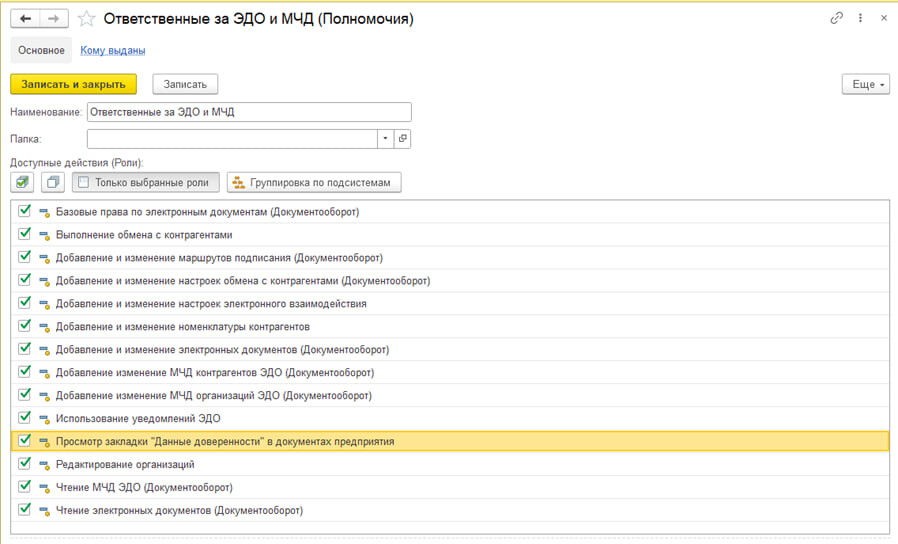Uncheck Редактирование организаций checkbox
Image resolution: width=898 pixels, height=544 pixels.
24,463
